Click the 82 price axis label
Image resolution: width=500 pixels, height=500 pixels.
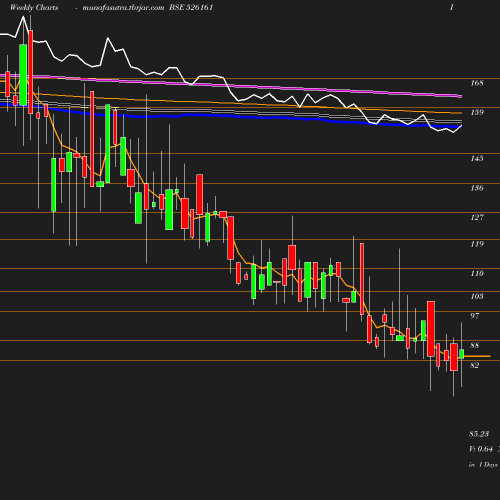click(474, 365)
